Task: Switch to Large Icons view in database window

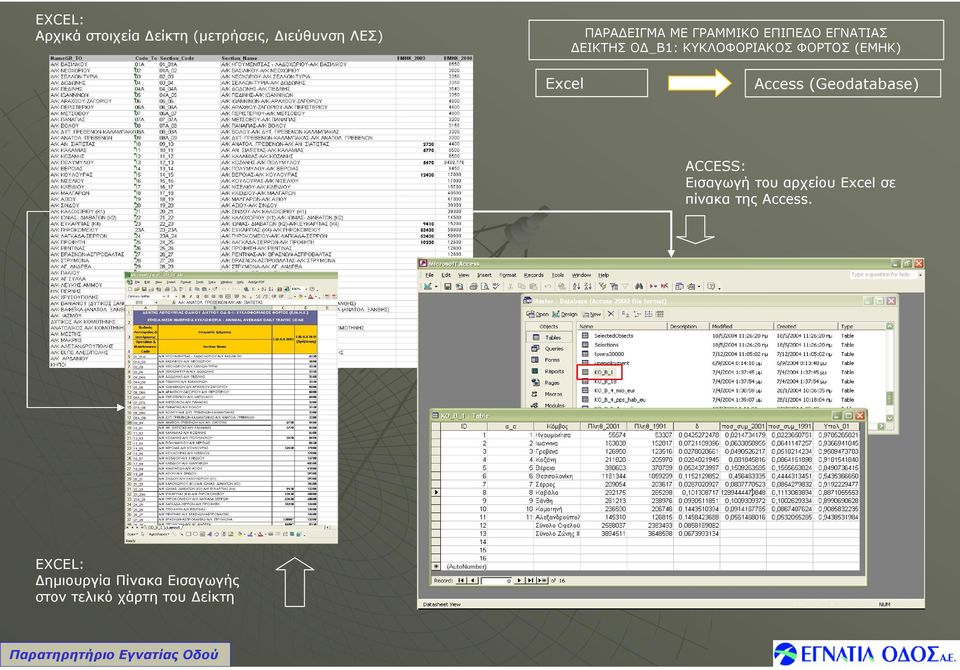Action: tap(625, 314)
